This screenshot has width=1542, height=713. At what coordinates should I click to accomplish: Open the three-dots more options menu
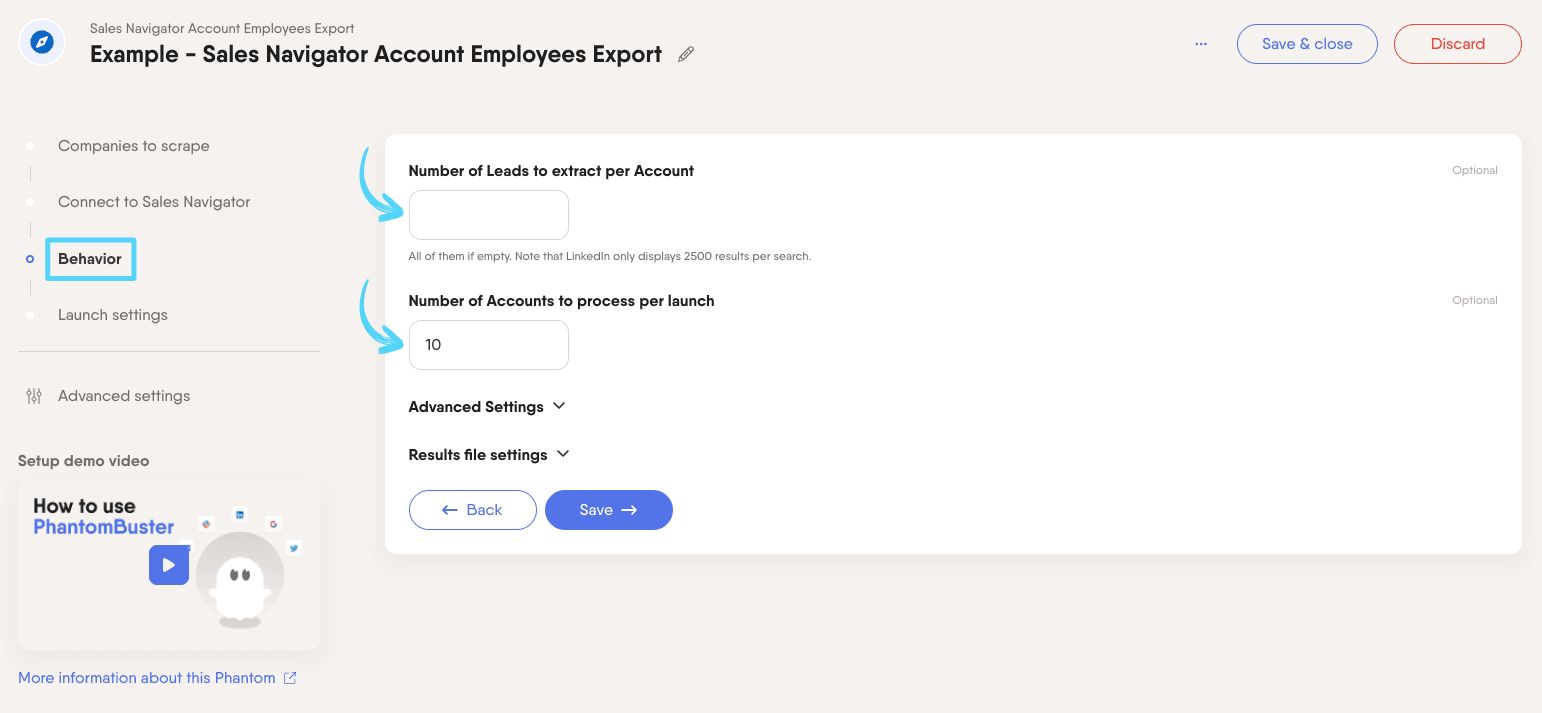coord(1201,44)
